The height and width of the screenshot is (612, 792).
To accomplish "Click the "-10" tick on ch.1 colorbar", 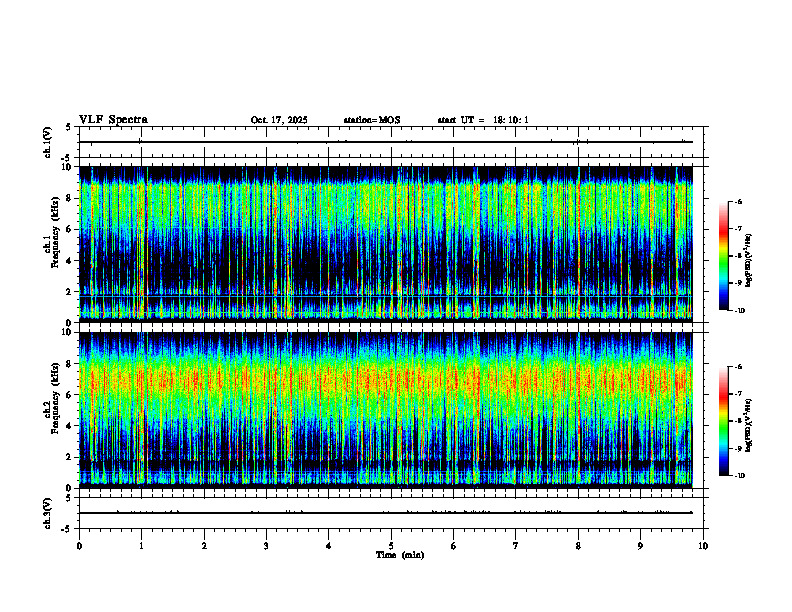I will click(x=740, y=311).
